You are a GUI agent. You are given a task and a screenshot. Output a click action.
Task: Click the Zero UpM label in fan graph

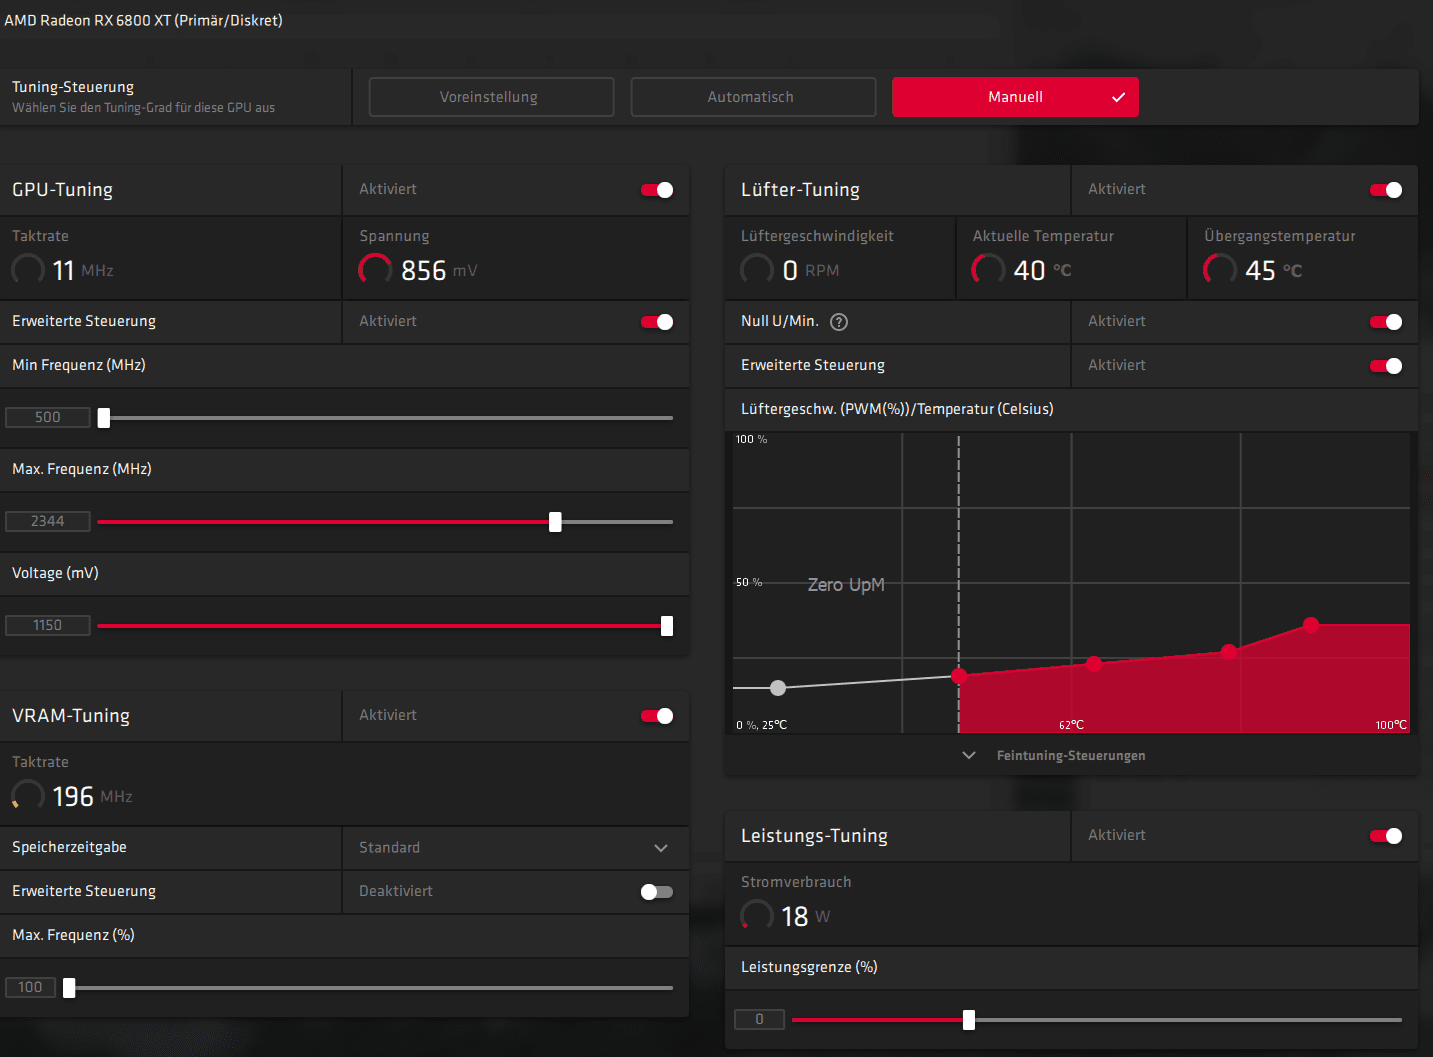point(846,585)
